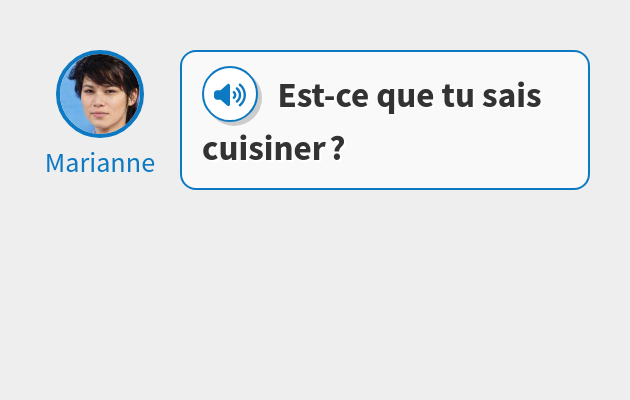The width and height of the screenshot is (630, 400).
Task: Click the question mark ending the sentence
Action: pos(338,150)
